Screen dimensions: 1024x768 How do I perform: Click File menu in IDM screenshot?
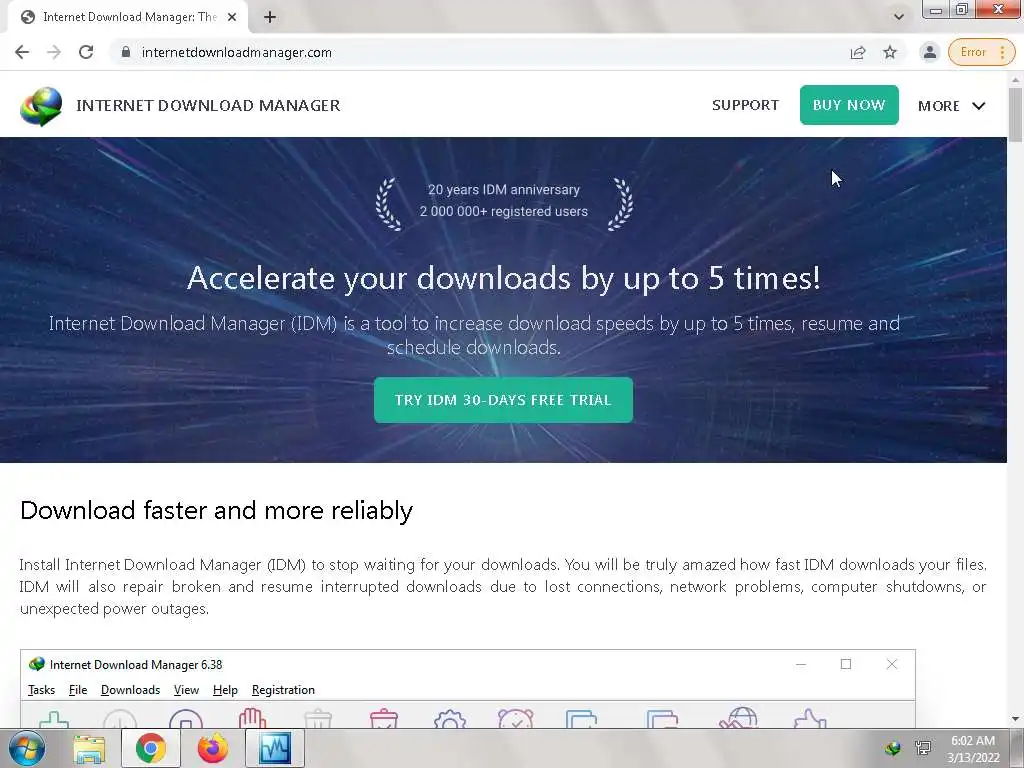[x=78, y=690]
